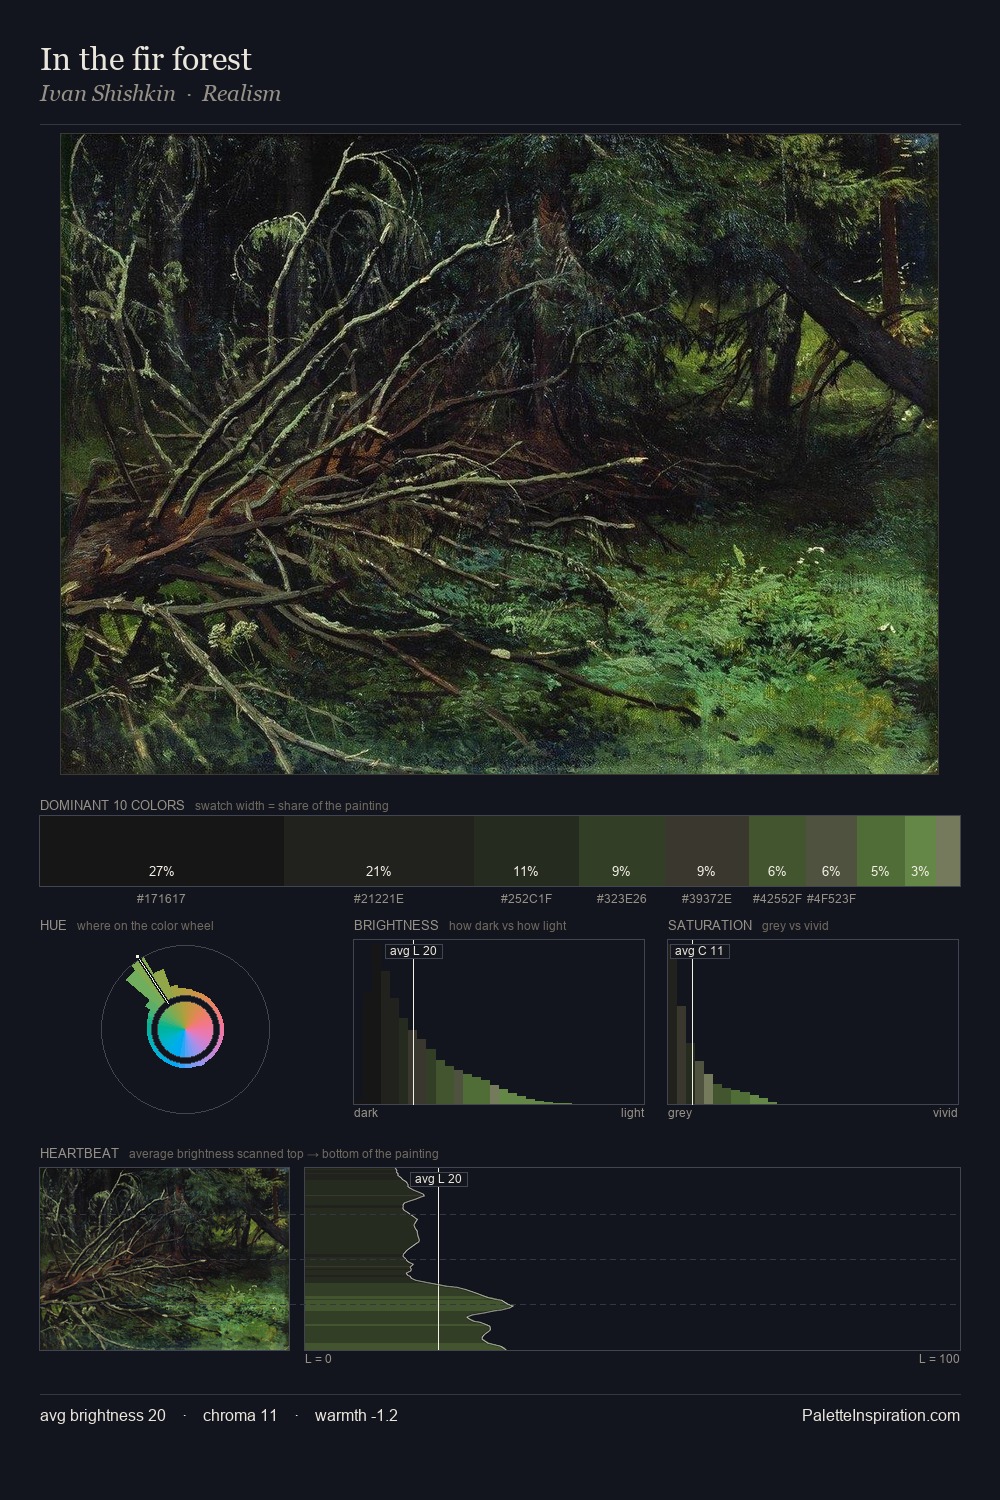
Task: Click hex code '#4F523F'
Action: (831, 899)
